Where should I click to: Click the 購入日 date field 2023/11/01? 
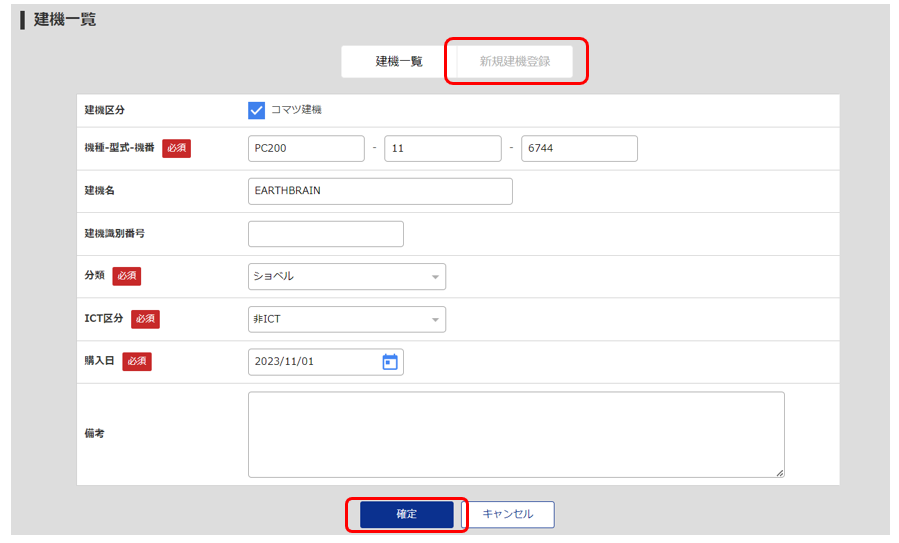click(x=326, y=362)
